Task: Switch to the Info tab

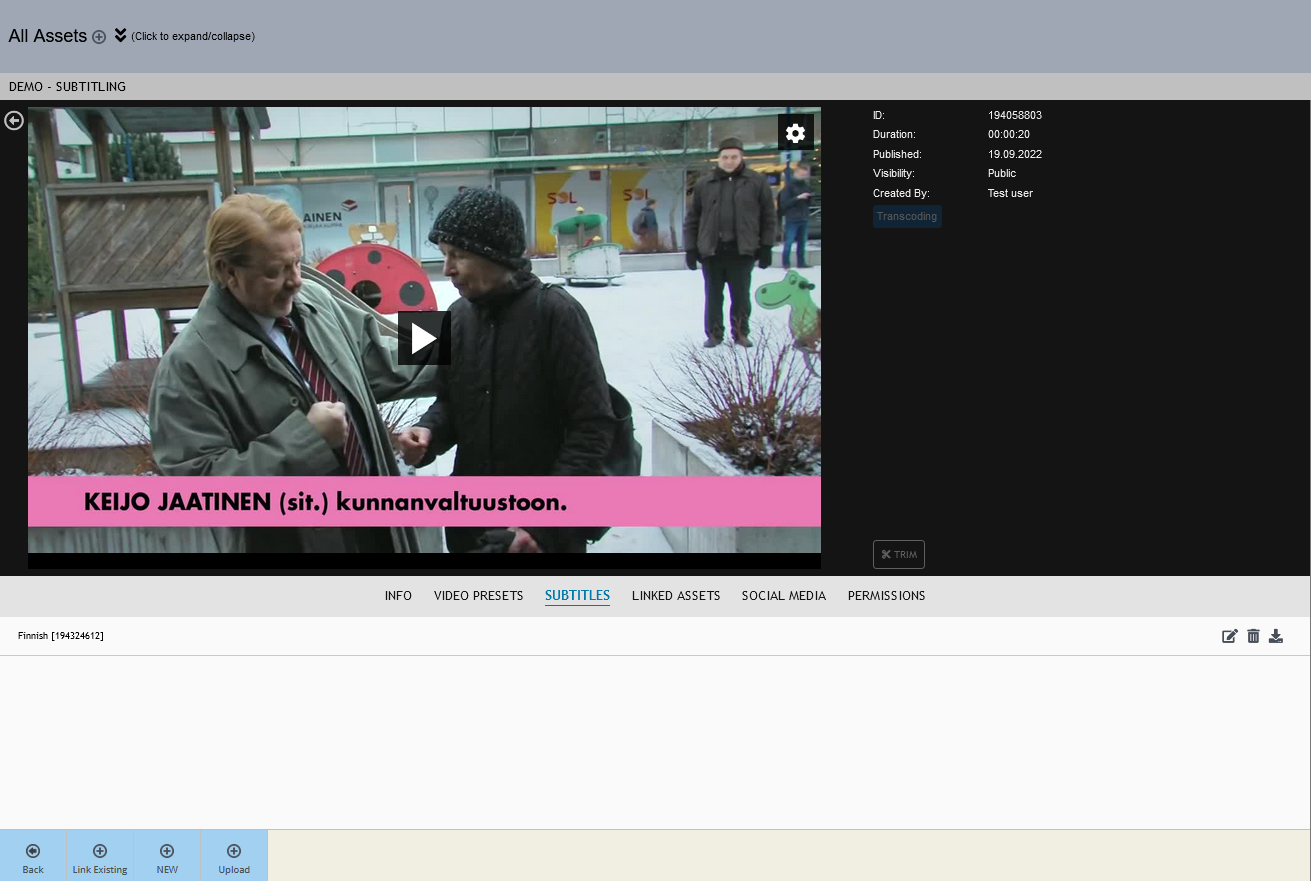Action: [x=398, y=596]
